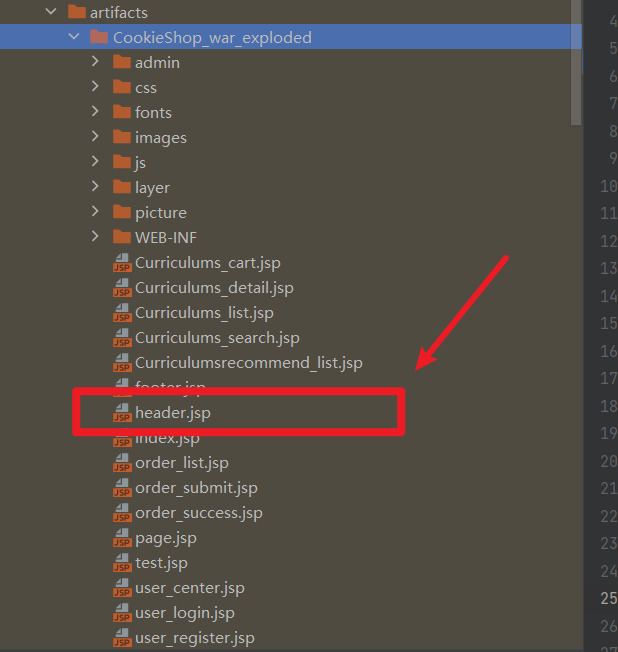Collapse the artifacts folder chevron
Image resolution: width=618 pixels, height=652 pixels.
click(x=51, y=12)
